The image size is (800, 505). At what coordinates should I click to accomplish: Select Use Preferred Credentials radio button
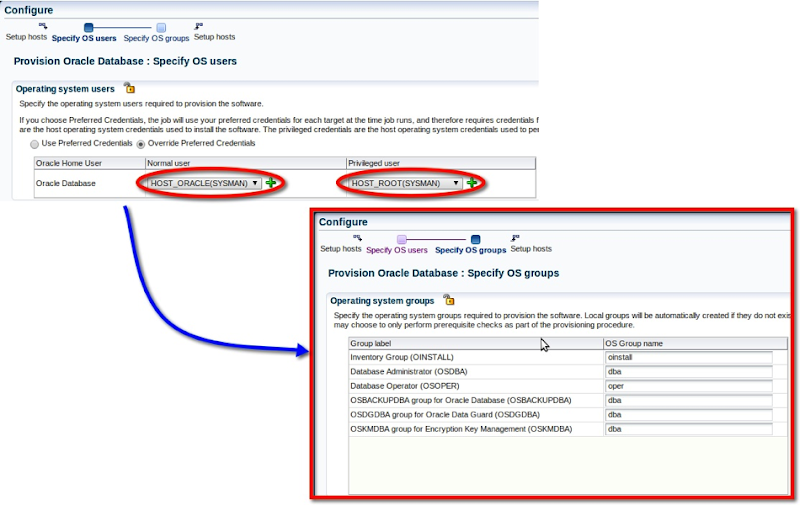(x=35, y=144)
